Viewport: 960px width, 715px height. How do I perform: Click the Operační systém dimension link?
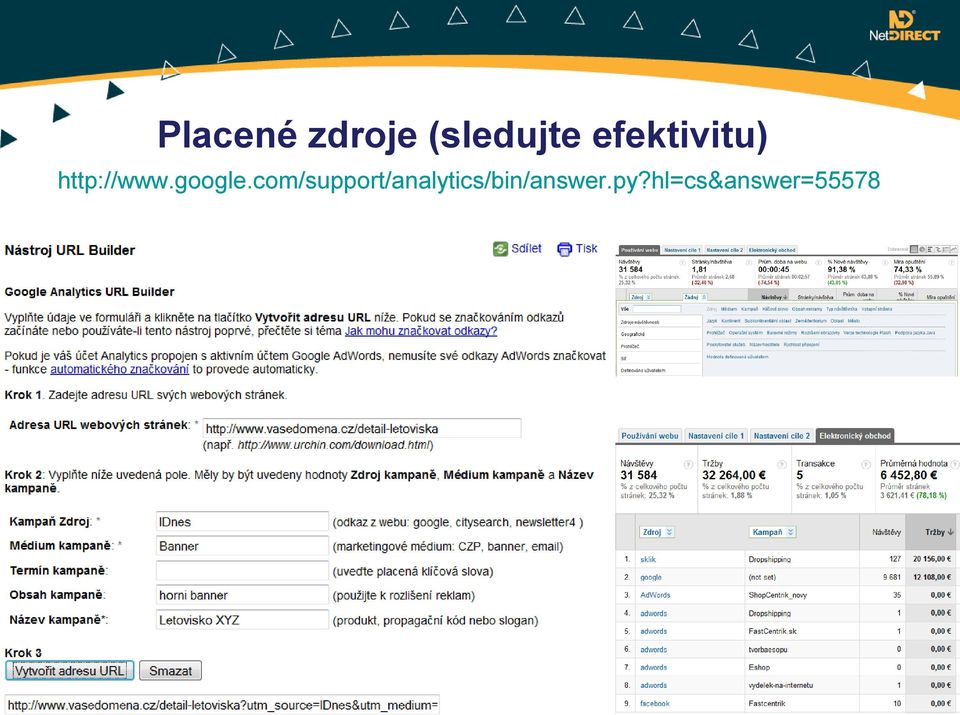[x=746, y=332]
